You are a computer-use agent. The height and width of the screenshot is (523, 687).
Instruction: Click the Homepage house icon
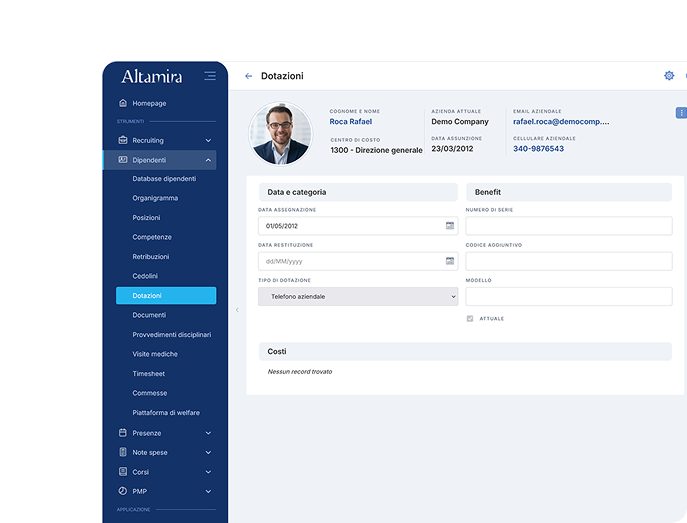(x=123, y=103)
